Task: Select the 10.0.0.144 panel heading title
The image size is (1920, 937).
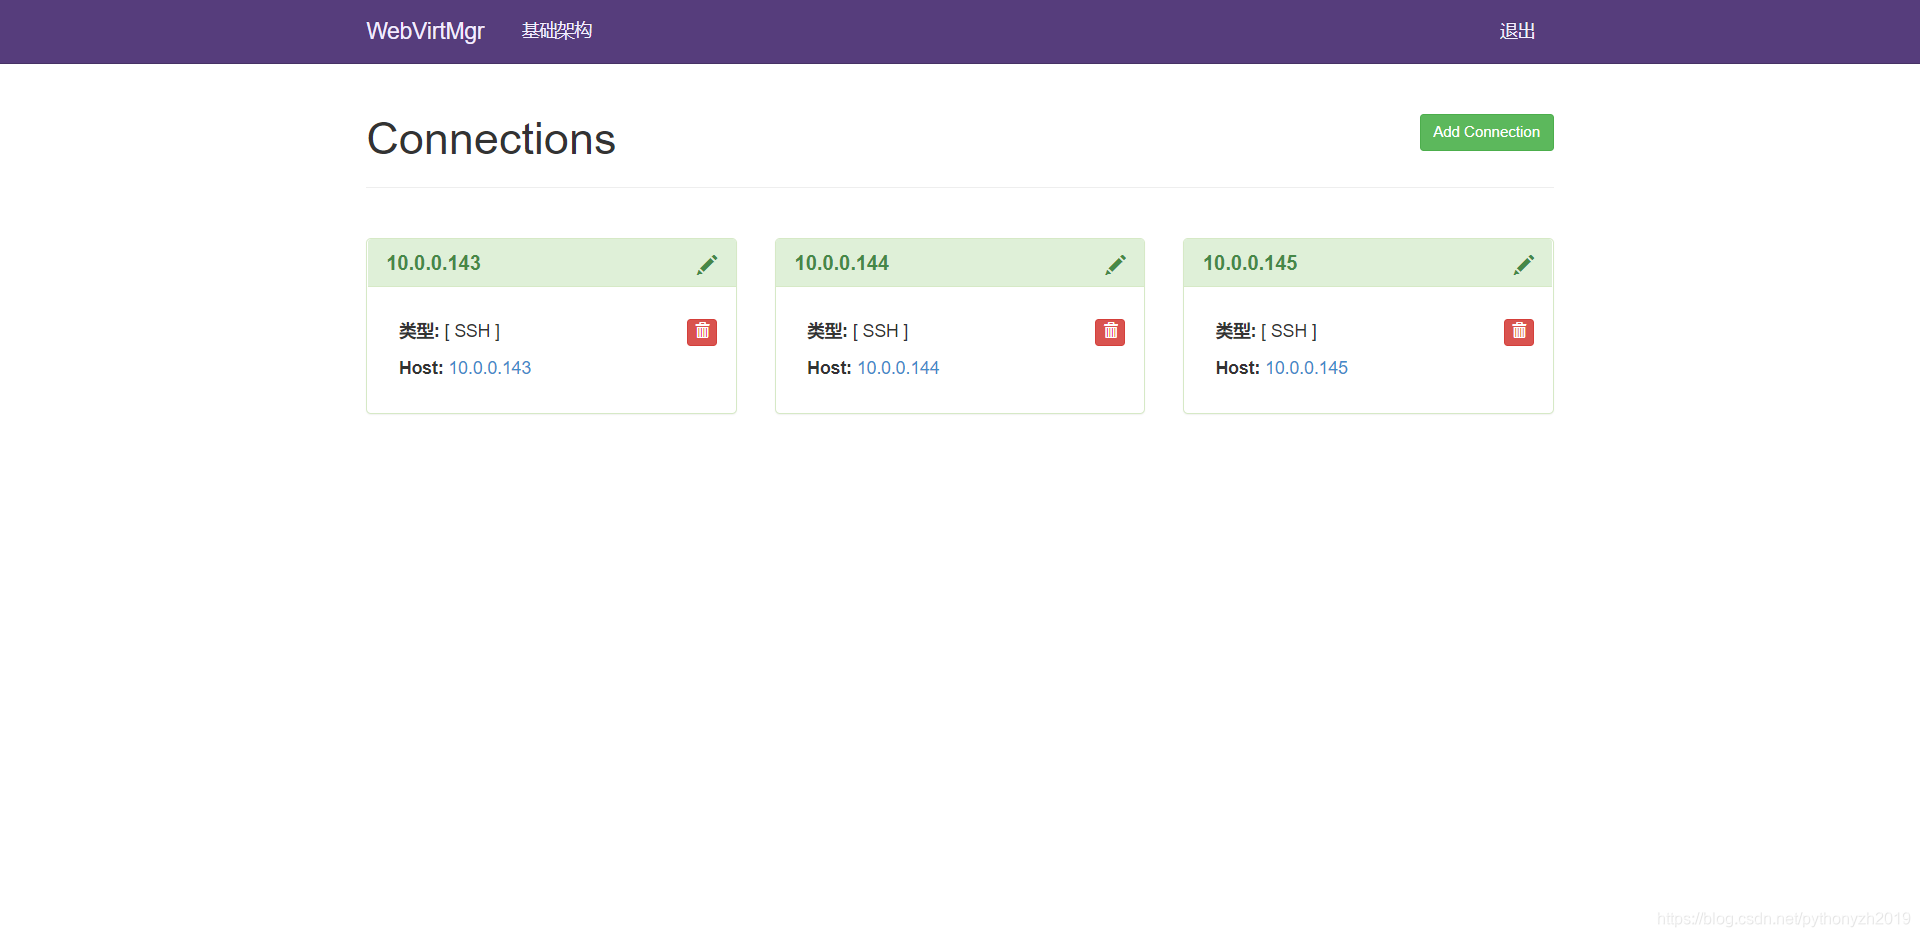Action: [x=842, y=263]
